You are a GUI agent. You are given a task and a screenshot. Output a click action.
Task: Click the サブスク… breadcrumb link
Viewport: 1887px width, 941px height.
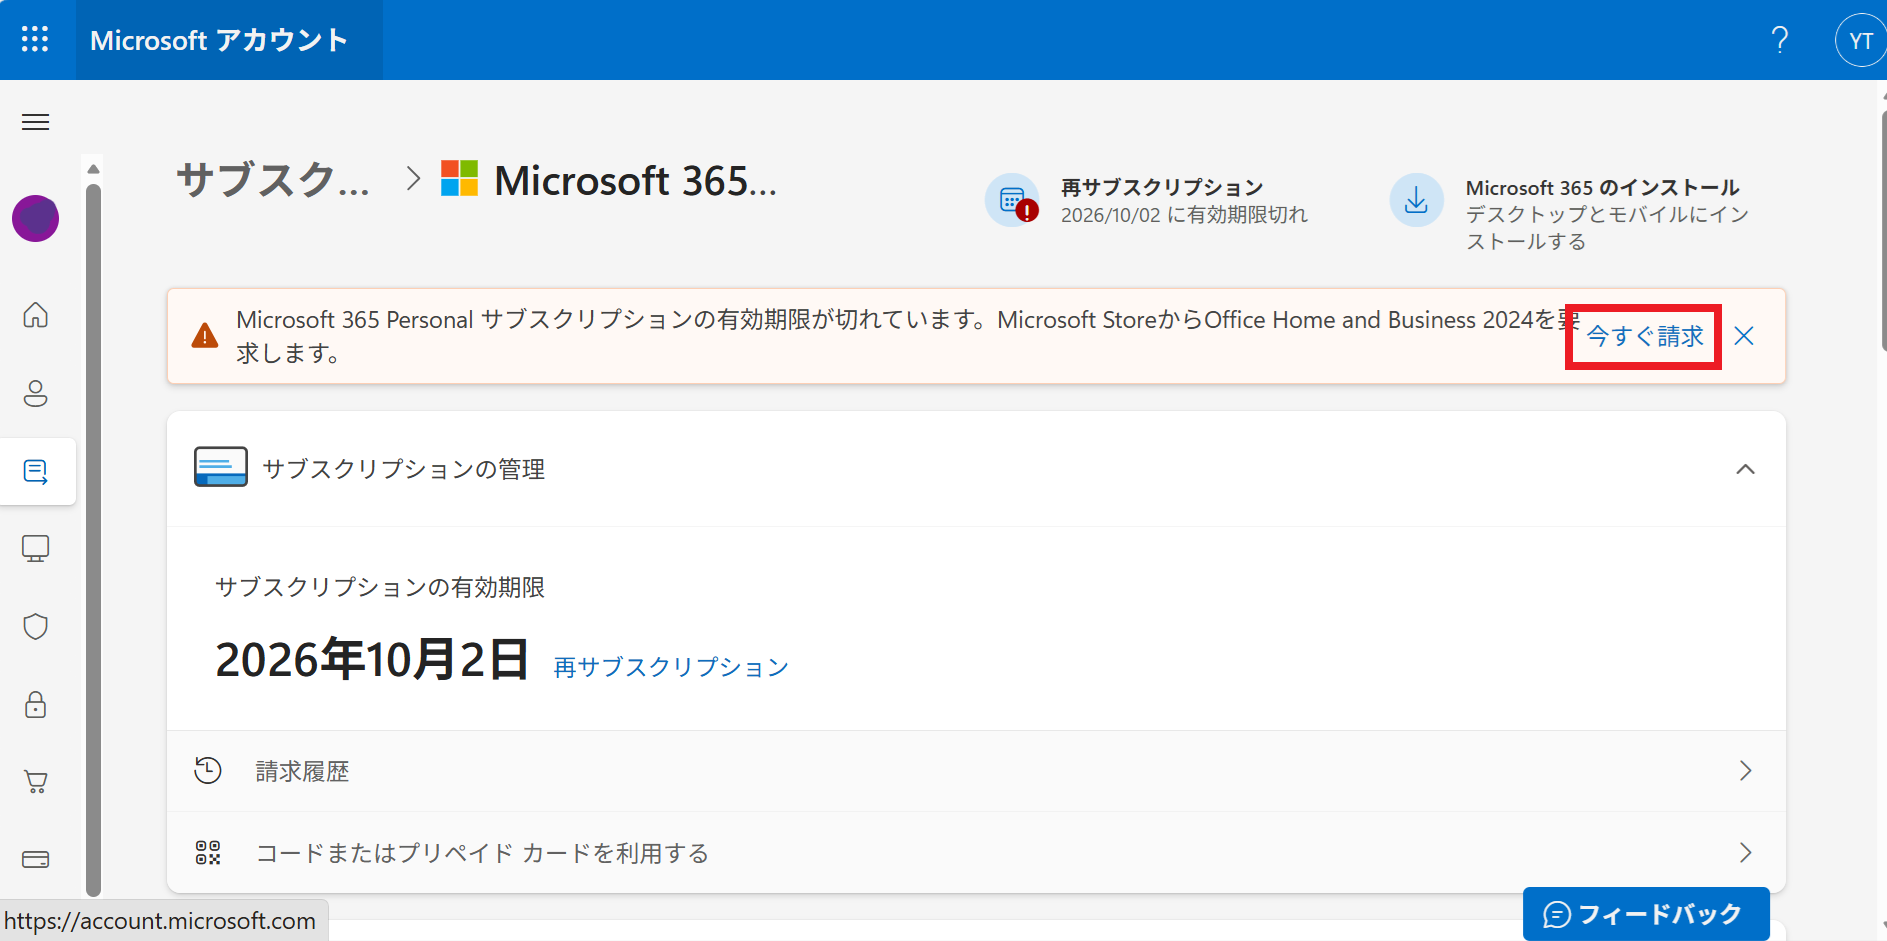coord(274,180)
